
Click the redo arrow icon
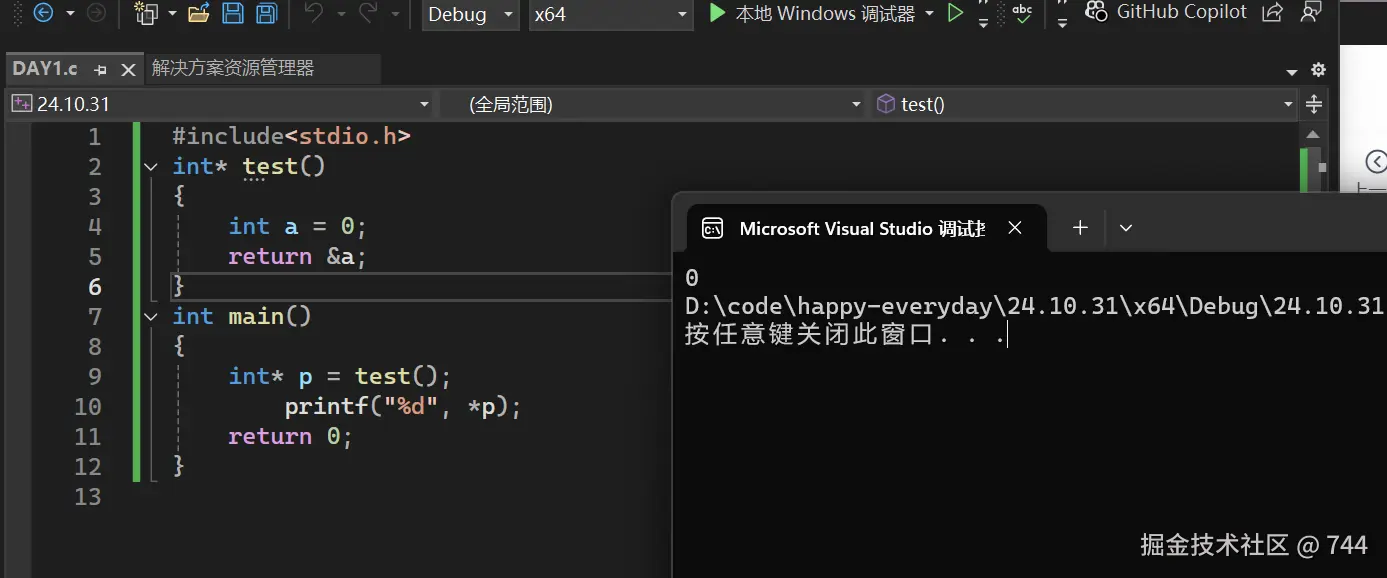tap(367, 13)
